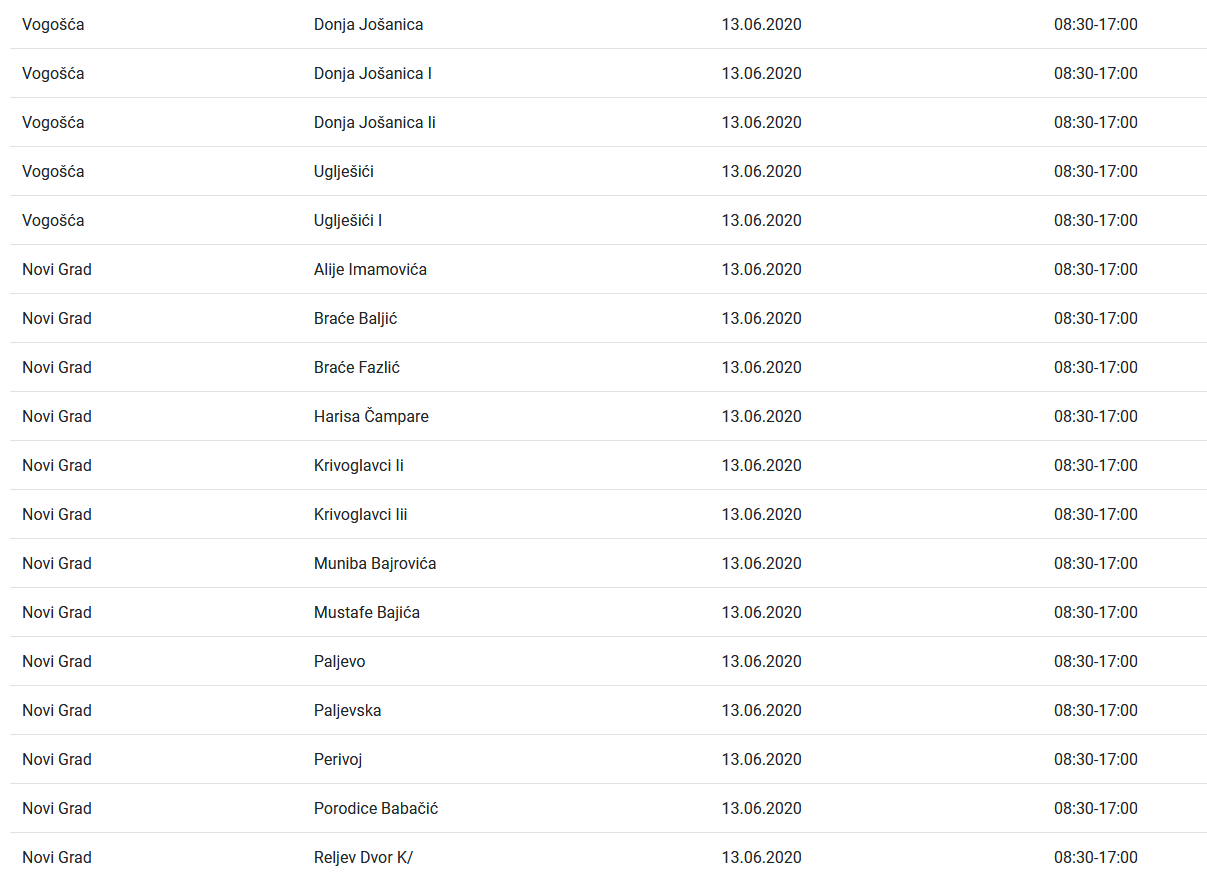1207x878 pixels.
Task: Click the Mustafe Bajića street name
Action: 367,613
